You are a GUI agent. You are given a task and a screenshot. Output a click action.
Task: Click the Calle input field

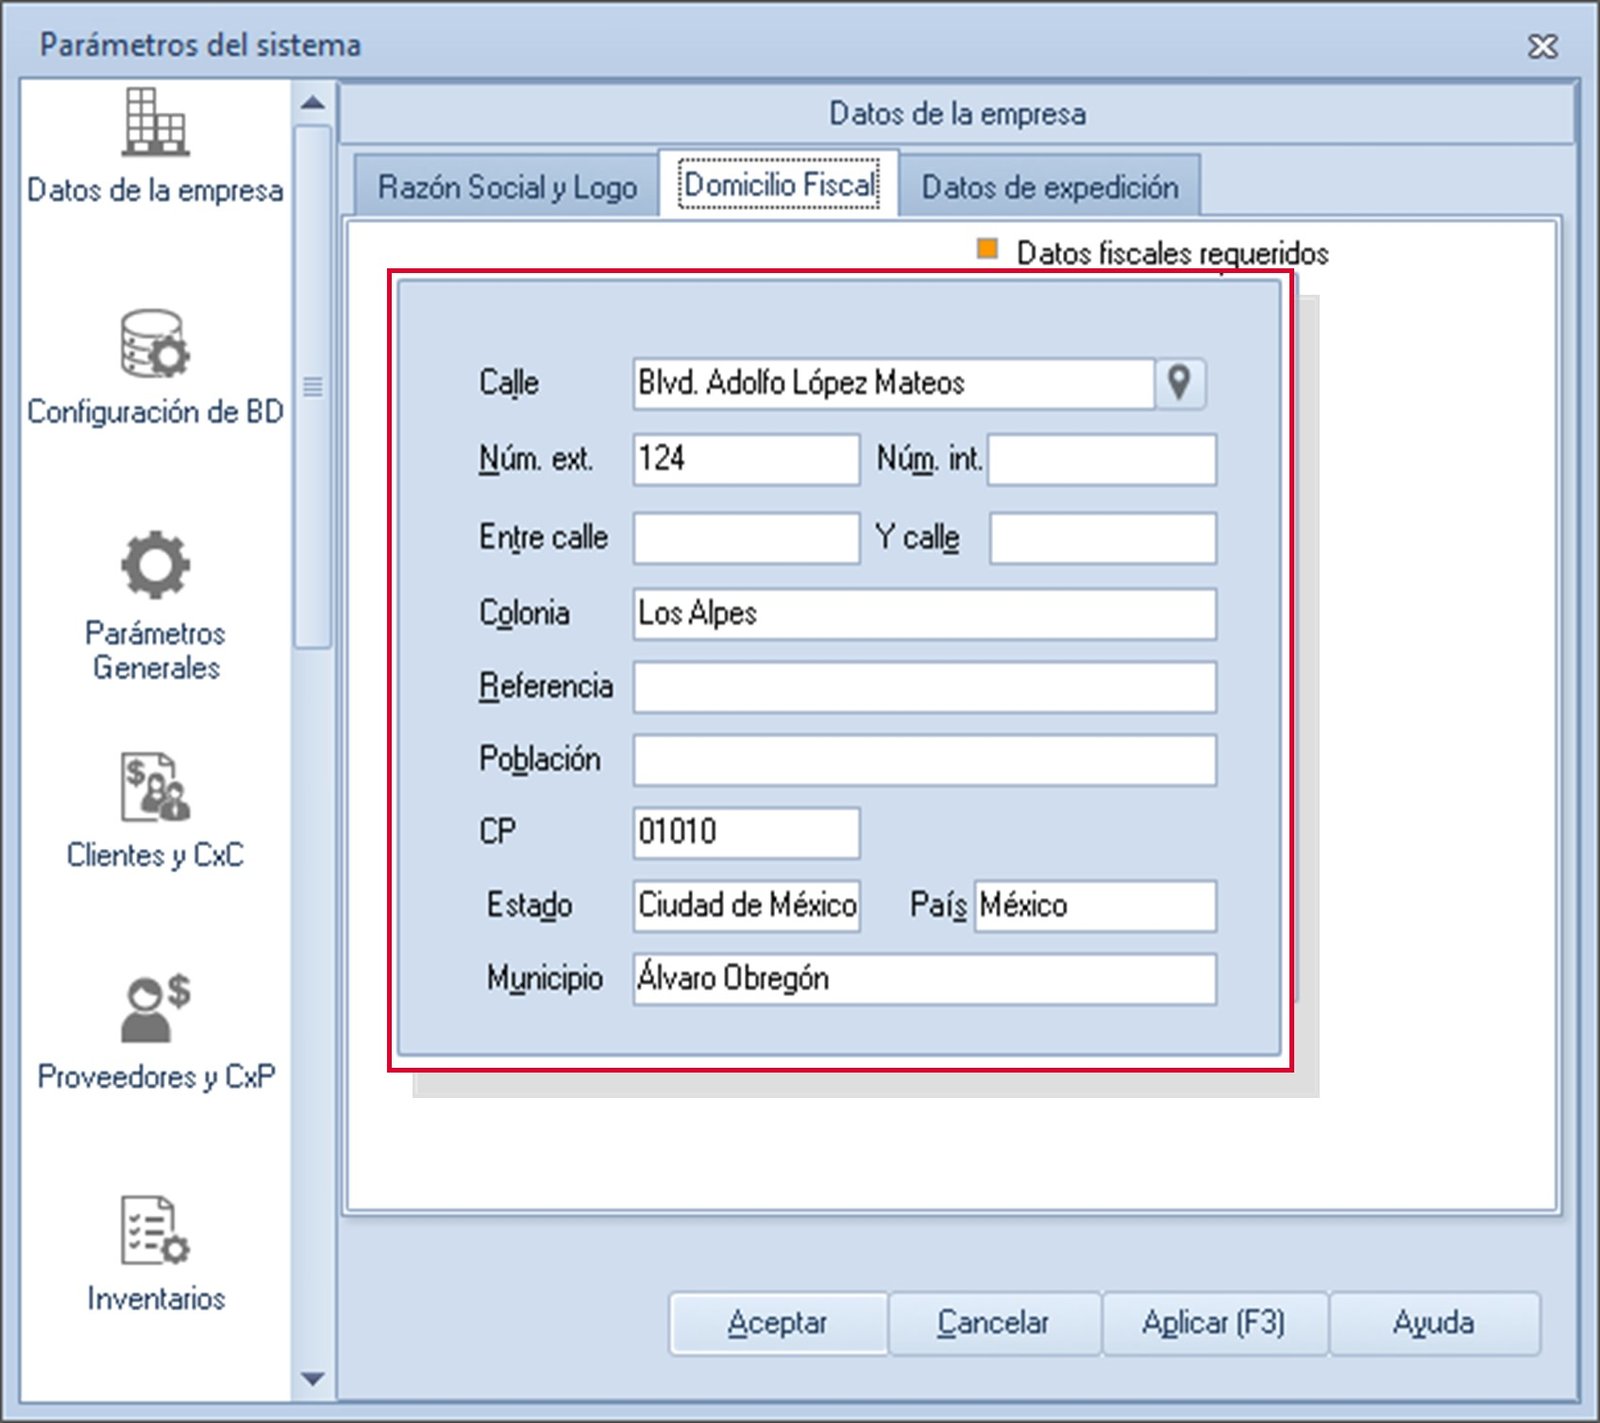pyautogui.click(x=894, y=383)
